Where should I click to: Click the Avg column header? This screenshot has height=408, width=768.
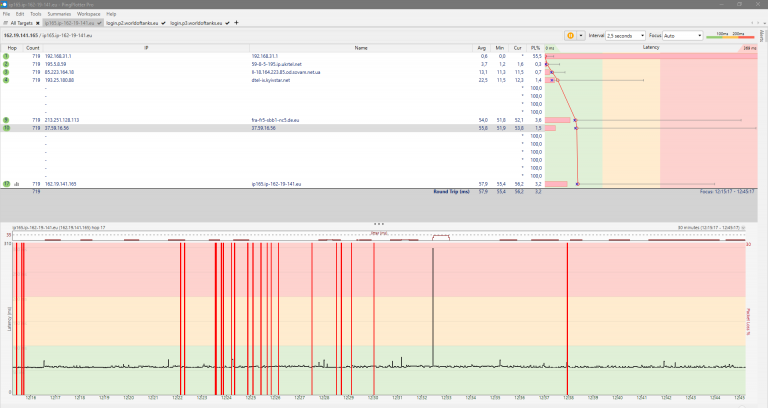pyautogui.click(x=483, y=47)
